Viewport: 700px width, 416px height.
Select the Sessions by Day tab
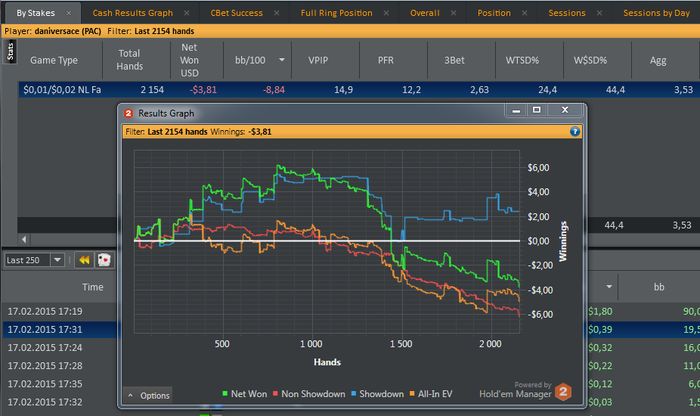point(656,13)
